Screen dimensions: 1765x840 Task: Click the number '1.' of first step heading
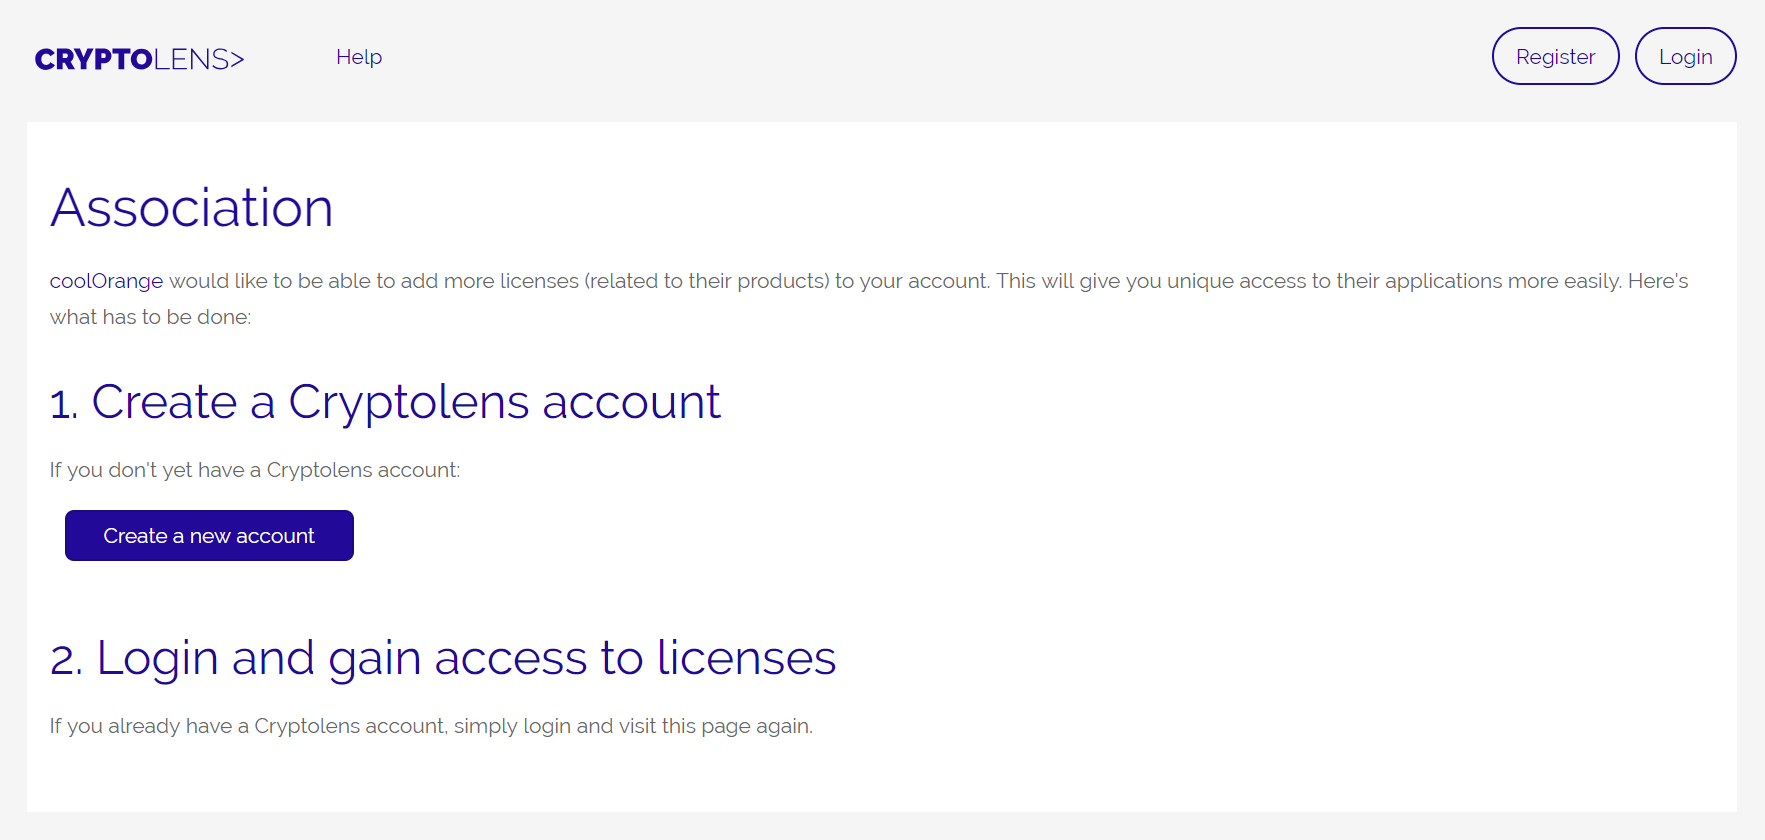(64, 404)
